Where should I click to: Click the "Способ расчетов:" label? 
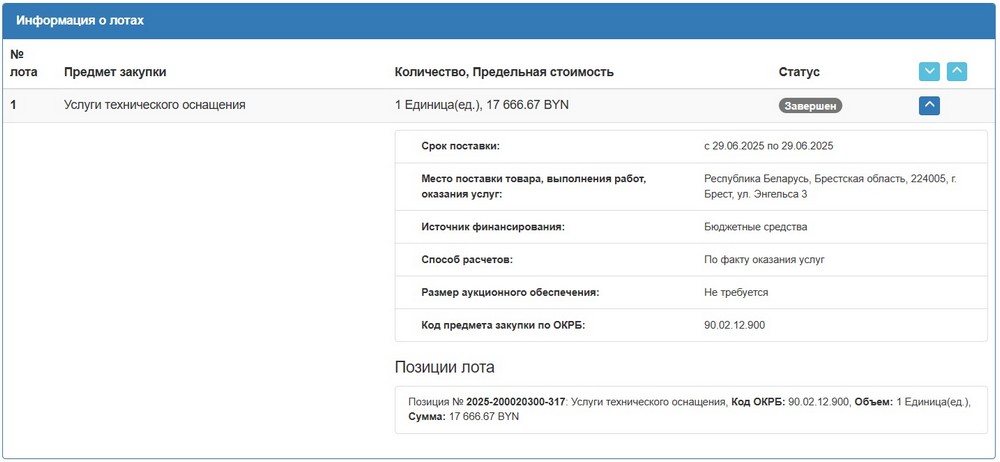[467, 260]
